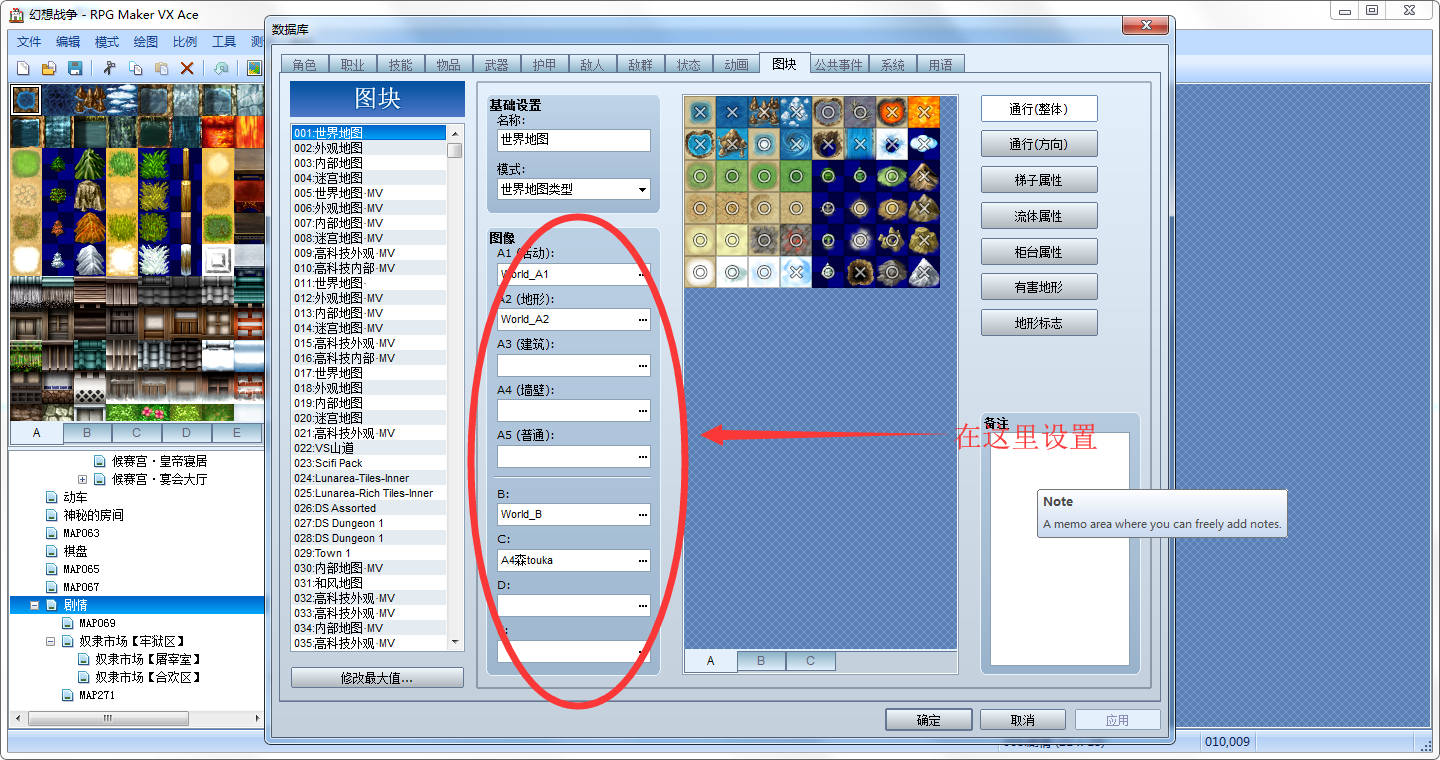Open the 文件 menu in main window
1440x760 pixels.
(29, 42)
